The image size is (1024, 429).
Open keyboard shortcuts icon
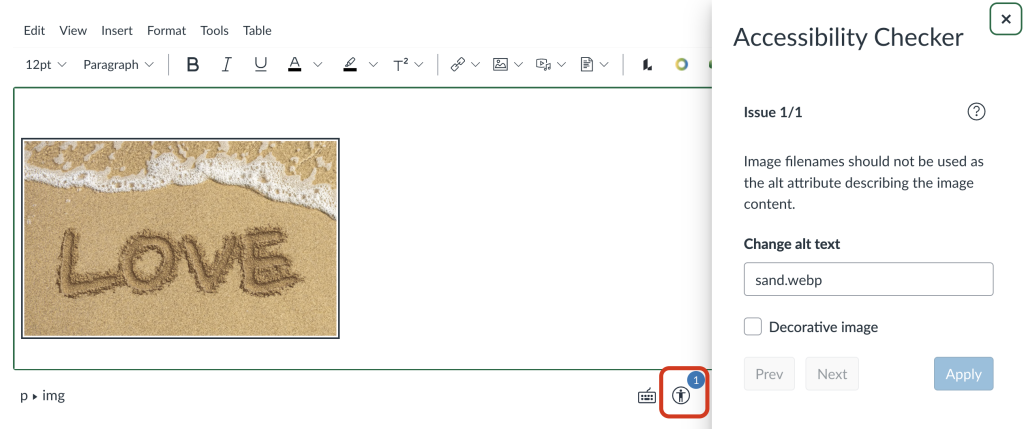647,396
